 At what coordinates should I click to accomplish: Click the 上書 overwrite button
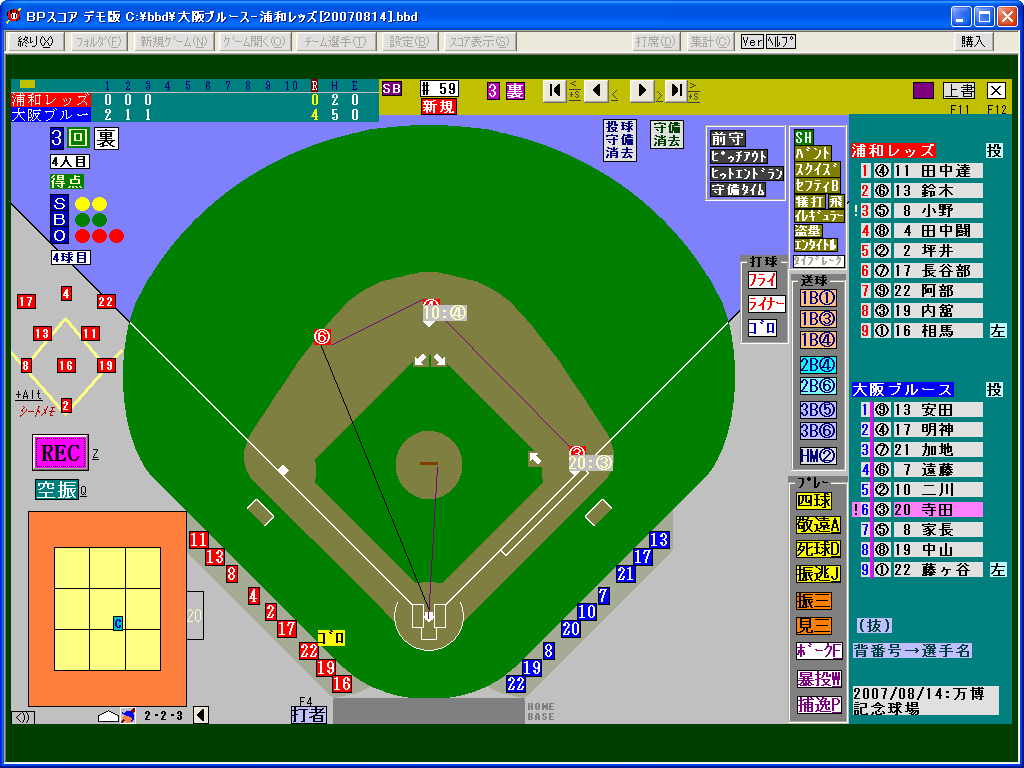[x=959, y=90]
